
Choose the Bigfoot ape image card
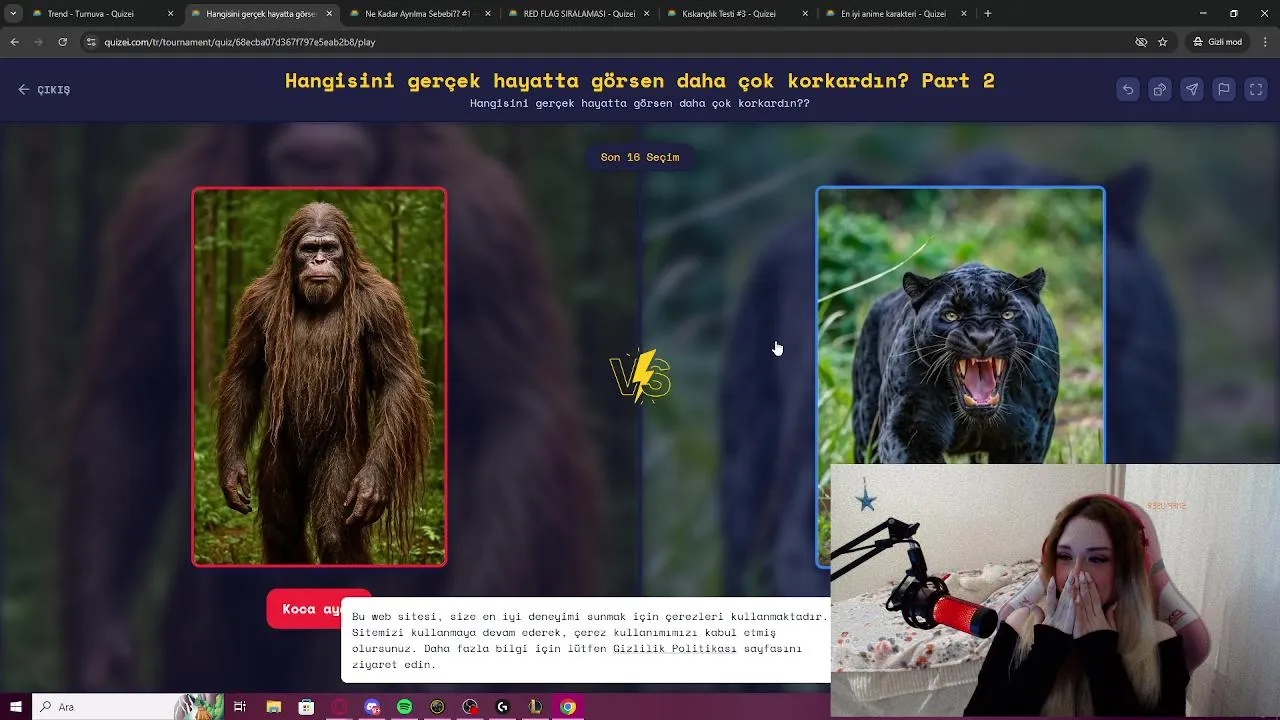point(319,377)
